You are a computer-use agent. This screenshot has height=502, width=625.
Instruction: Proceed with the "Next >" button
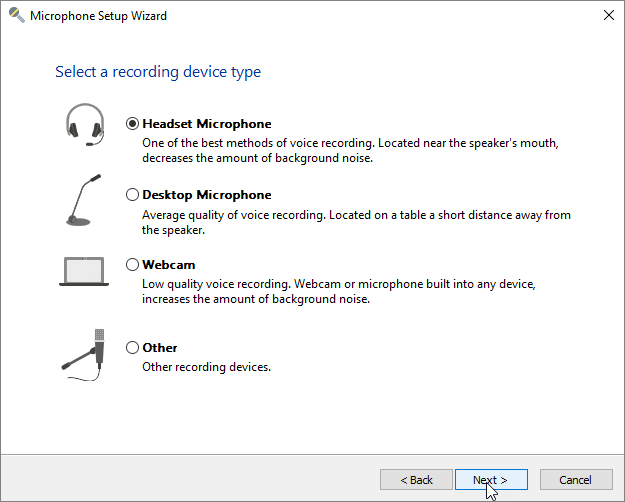tap(491, 480)
